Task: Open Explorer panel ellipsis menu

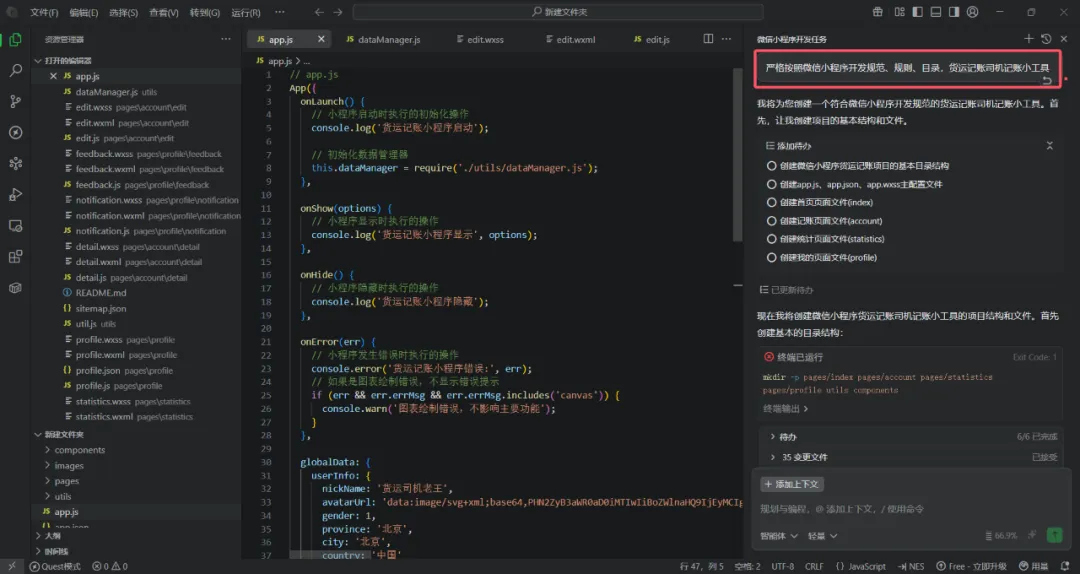Action: click(x=226, y=39)
